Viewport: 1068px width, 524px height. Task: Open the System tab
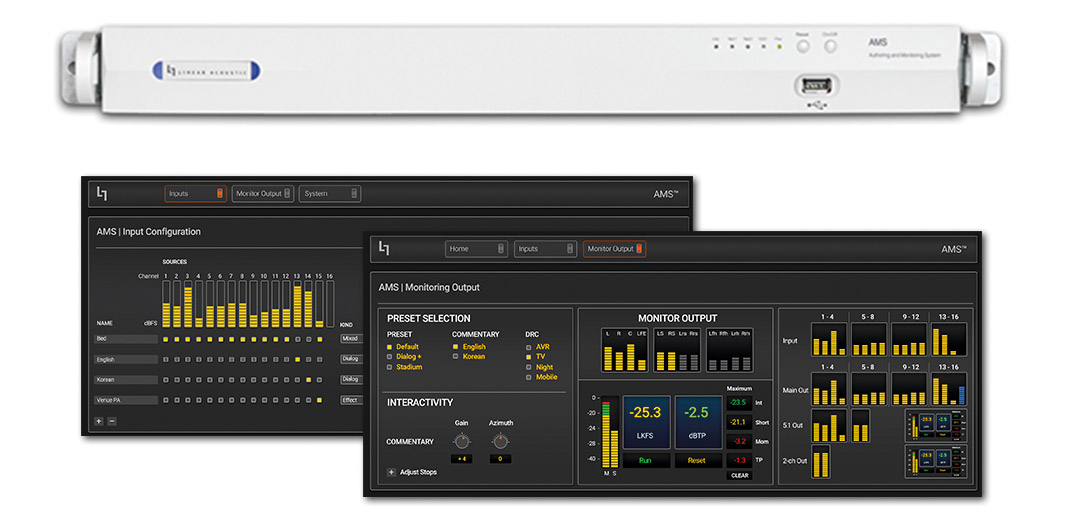coord(330,194)
